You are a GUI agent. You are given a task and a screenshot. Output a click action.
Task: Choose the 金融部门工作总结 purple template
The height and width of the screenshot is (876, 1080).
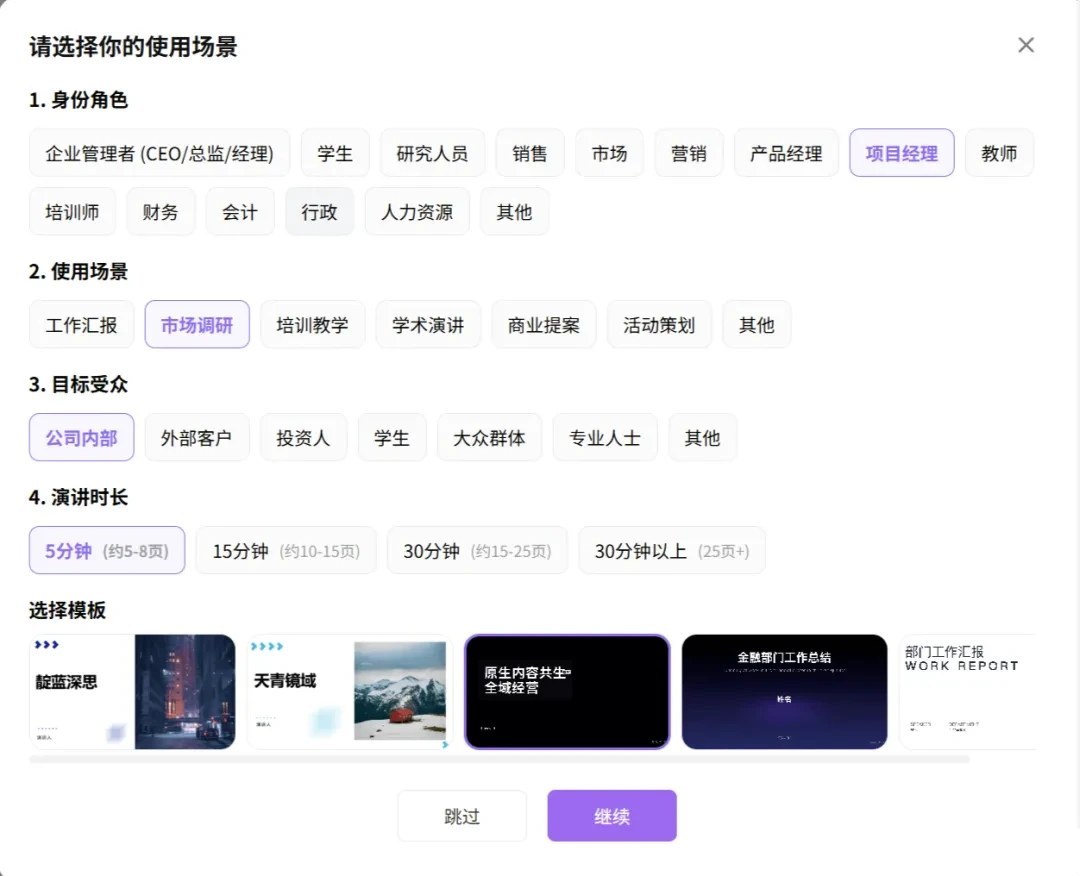785,691
